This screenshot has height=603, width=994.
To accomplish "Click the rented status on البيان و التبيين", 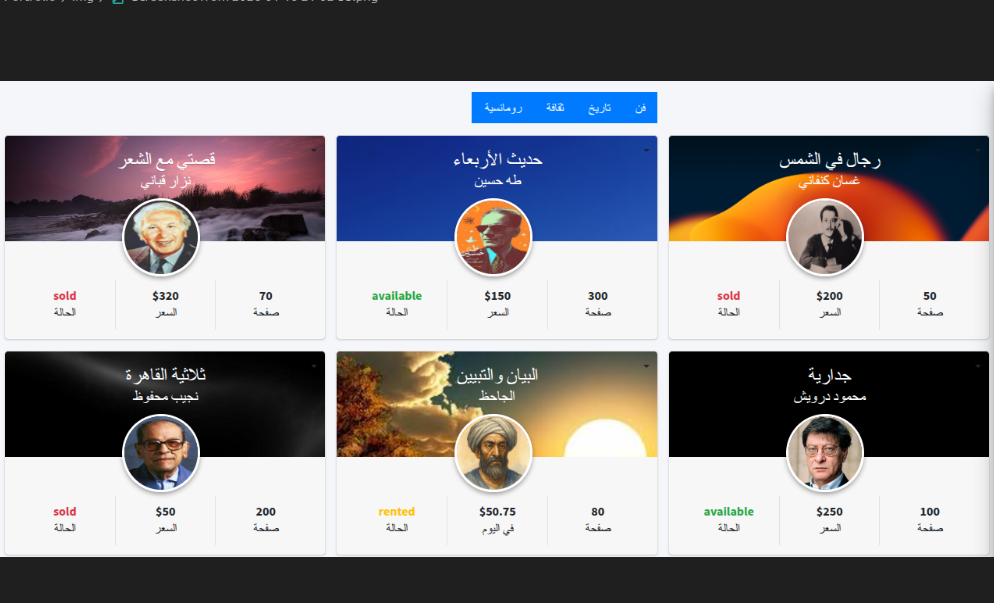I will (396, 511).
